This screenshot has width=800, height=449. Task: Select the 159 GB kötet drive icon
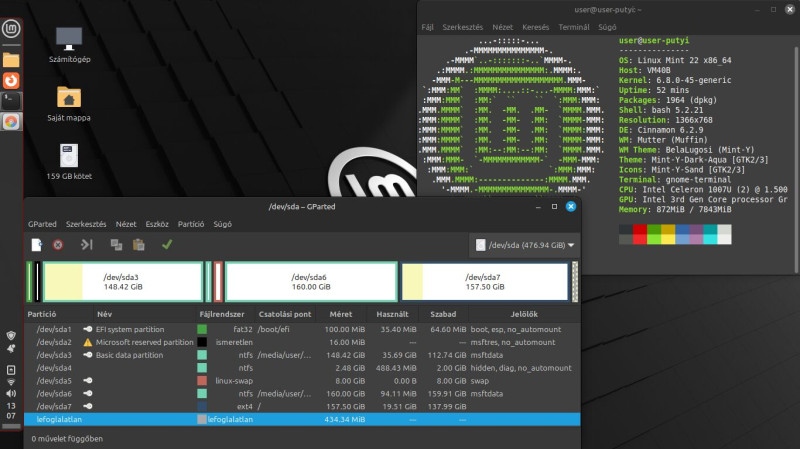(69, 162)
